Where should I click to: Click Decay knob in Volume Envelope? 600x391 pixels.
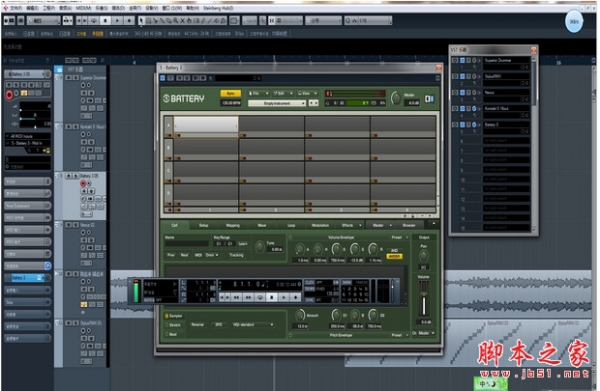tap(336, 249)
